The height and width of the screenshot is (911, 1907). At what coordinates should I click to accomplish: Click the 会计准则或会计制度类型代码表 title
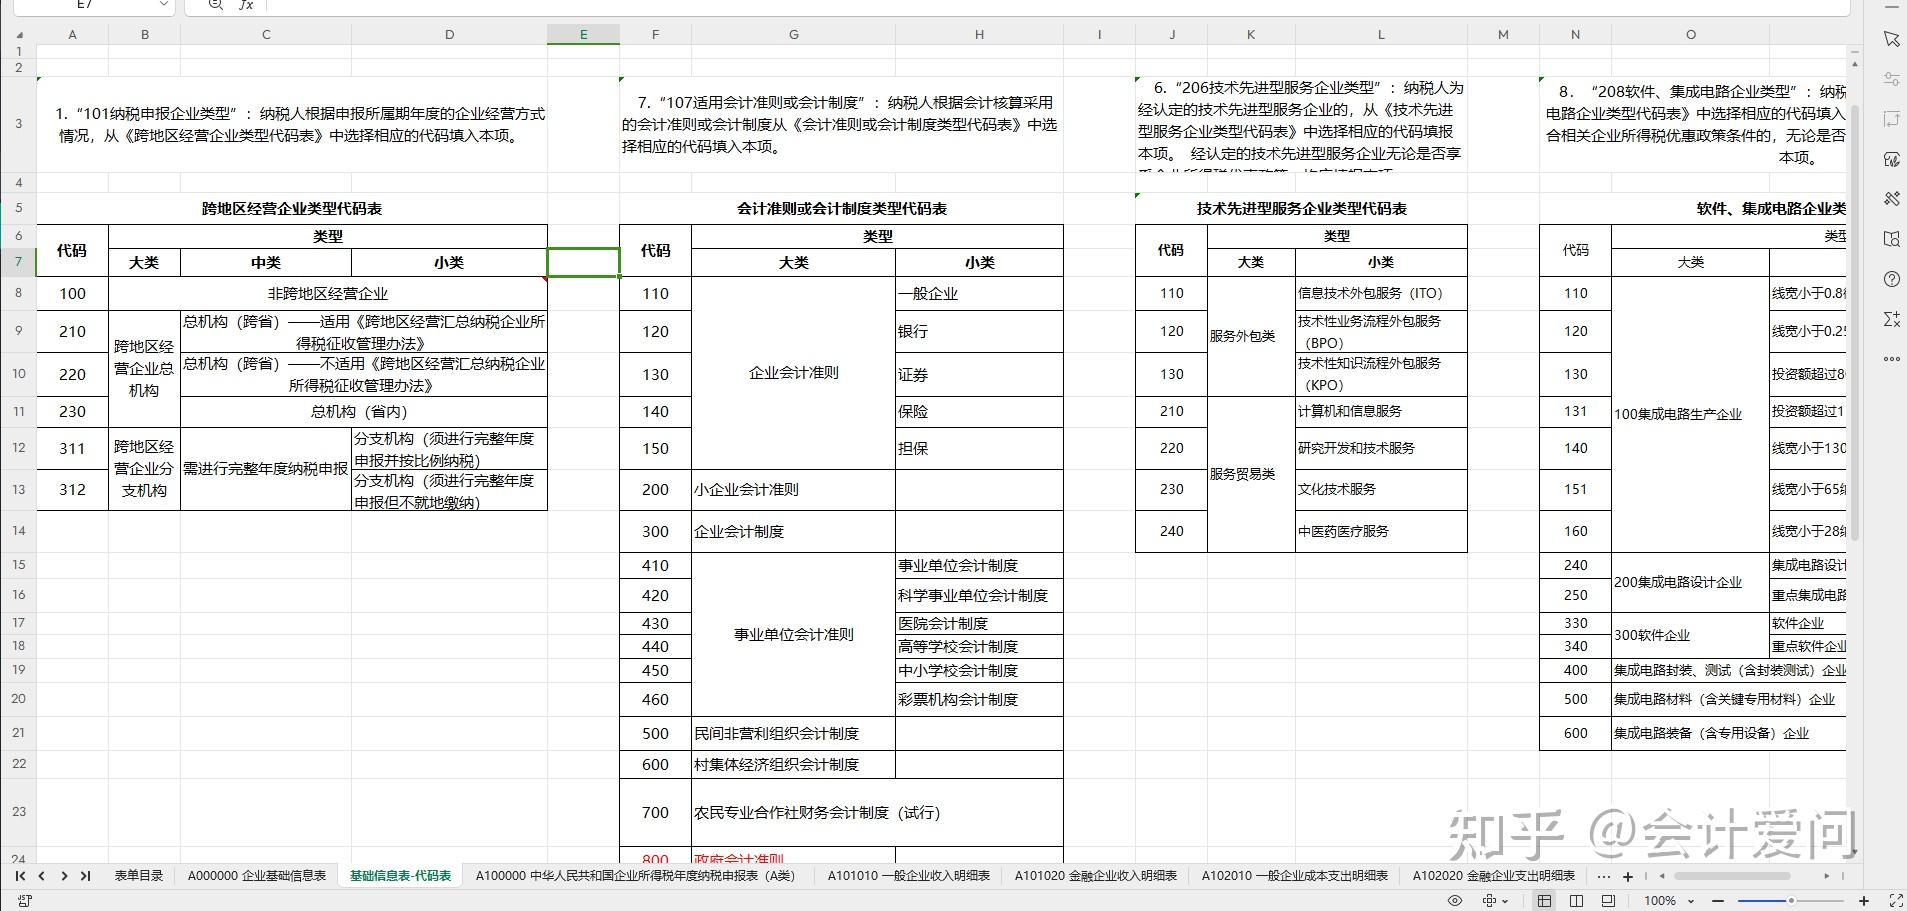point(842,209)
